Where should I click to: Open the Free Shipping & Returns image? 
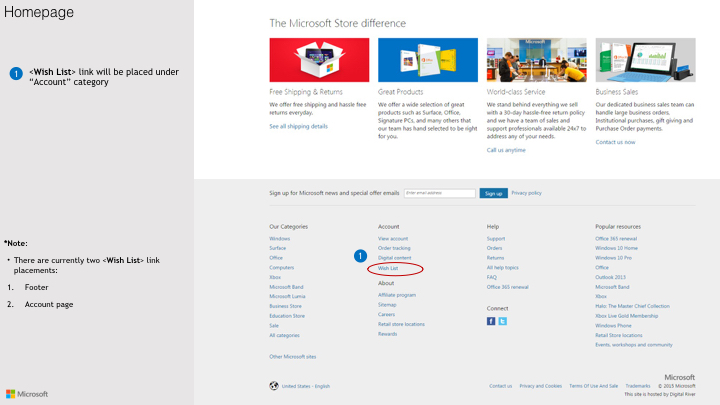319,60
